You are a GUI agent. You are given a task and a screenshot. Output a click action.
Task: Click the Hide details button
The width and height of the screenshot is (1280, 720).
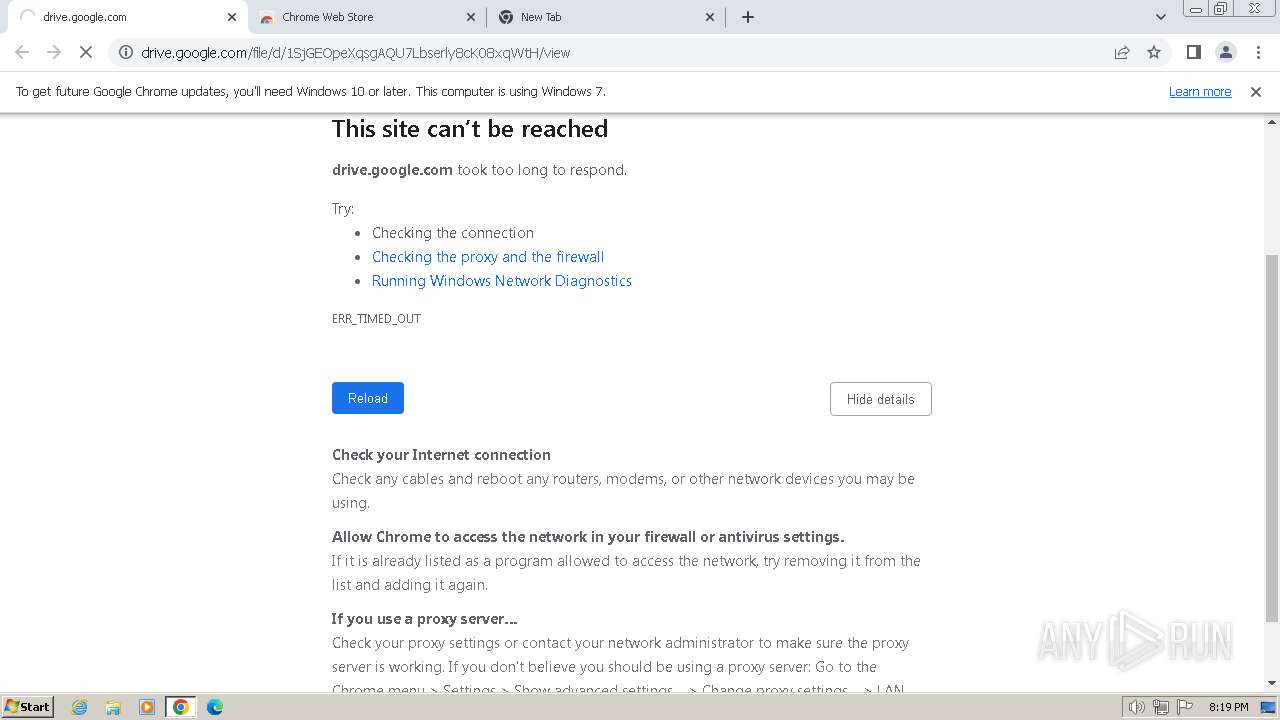coord(881,399)
